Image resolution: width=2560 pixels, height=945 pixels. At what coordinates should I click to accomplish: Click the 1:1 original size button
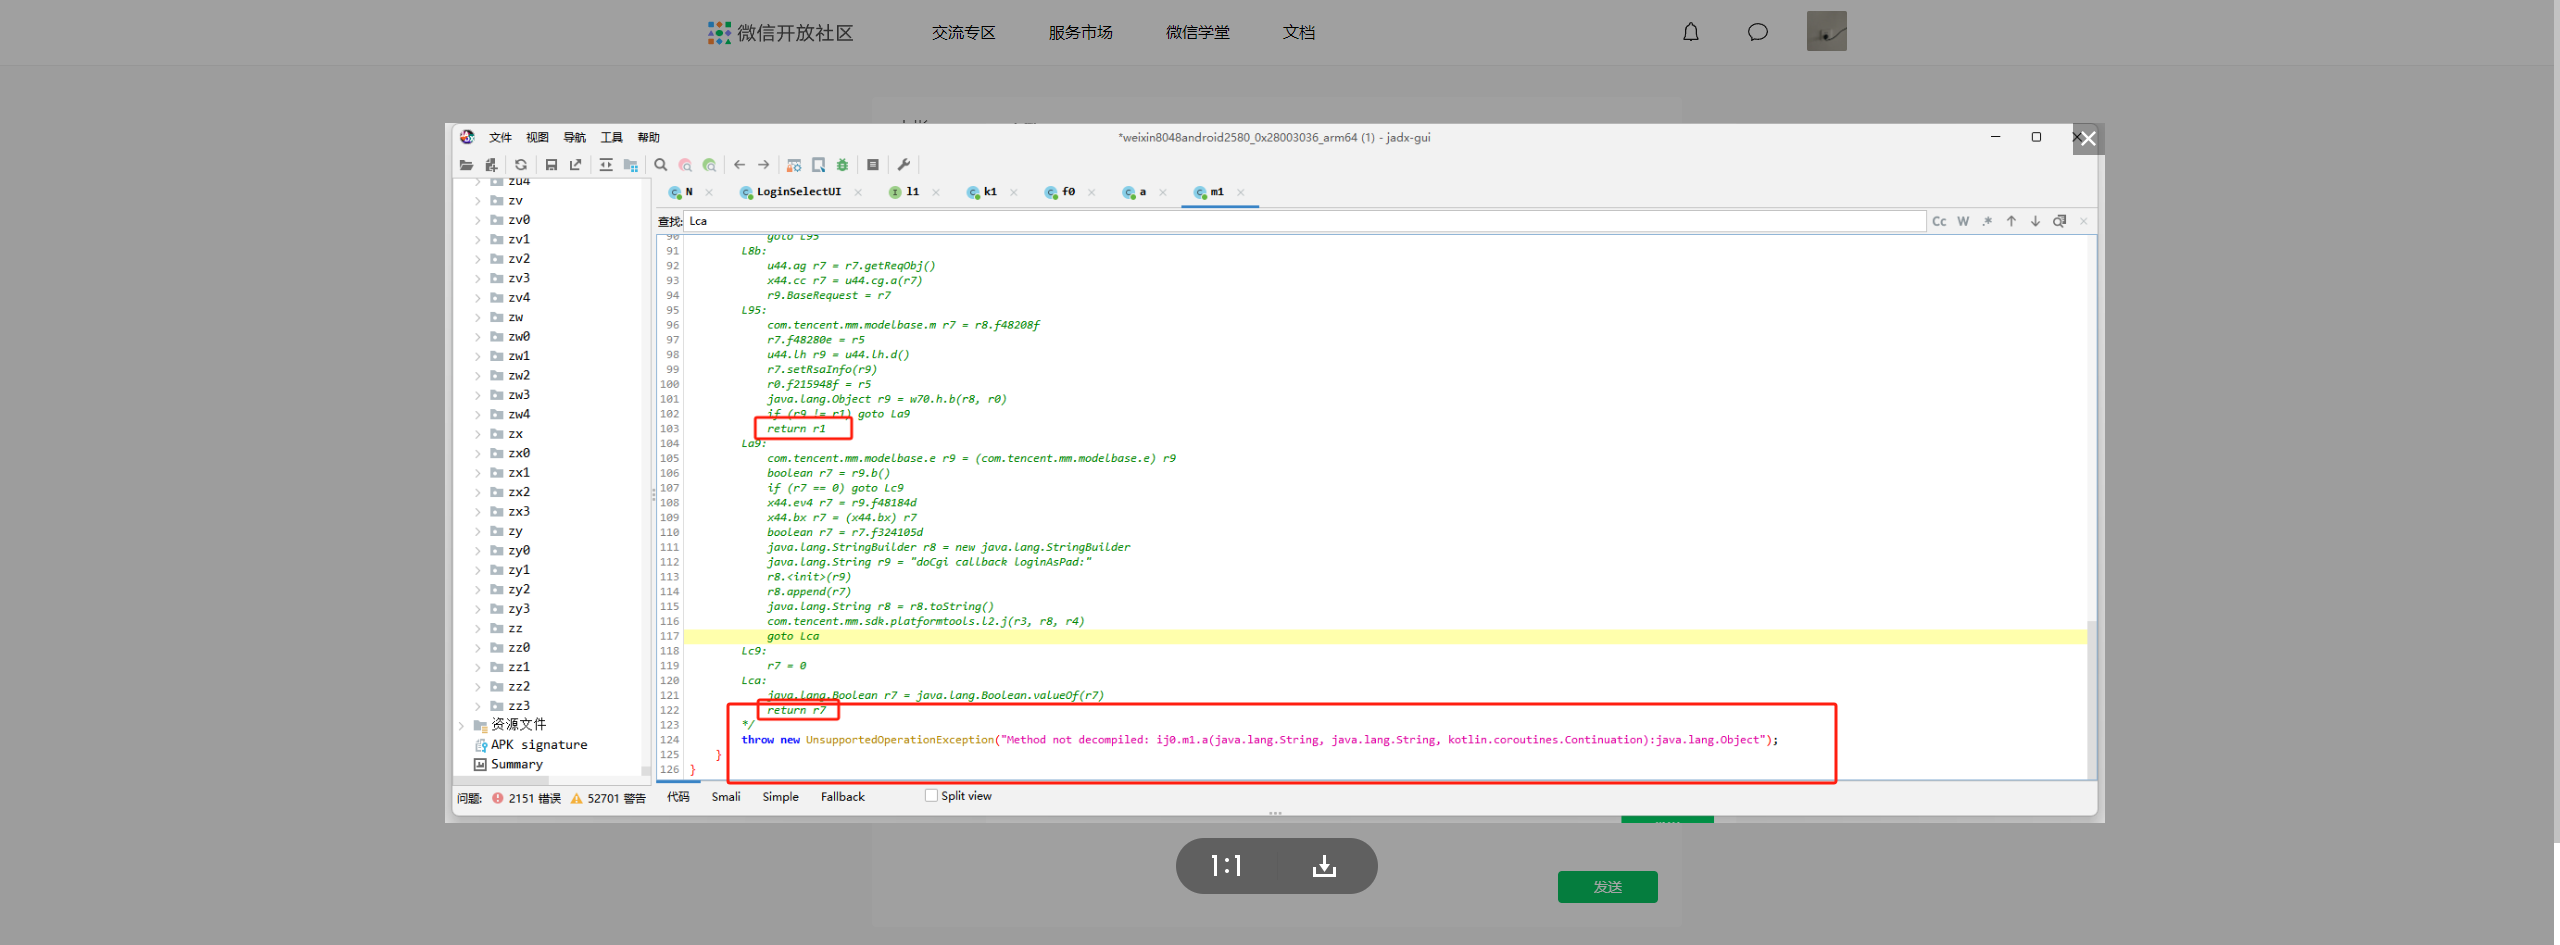point(1226,866)
